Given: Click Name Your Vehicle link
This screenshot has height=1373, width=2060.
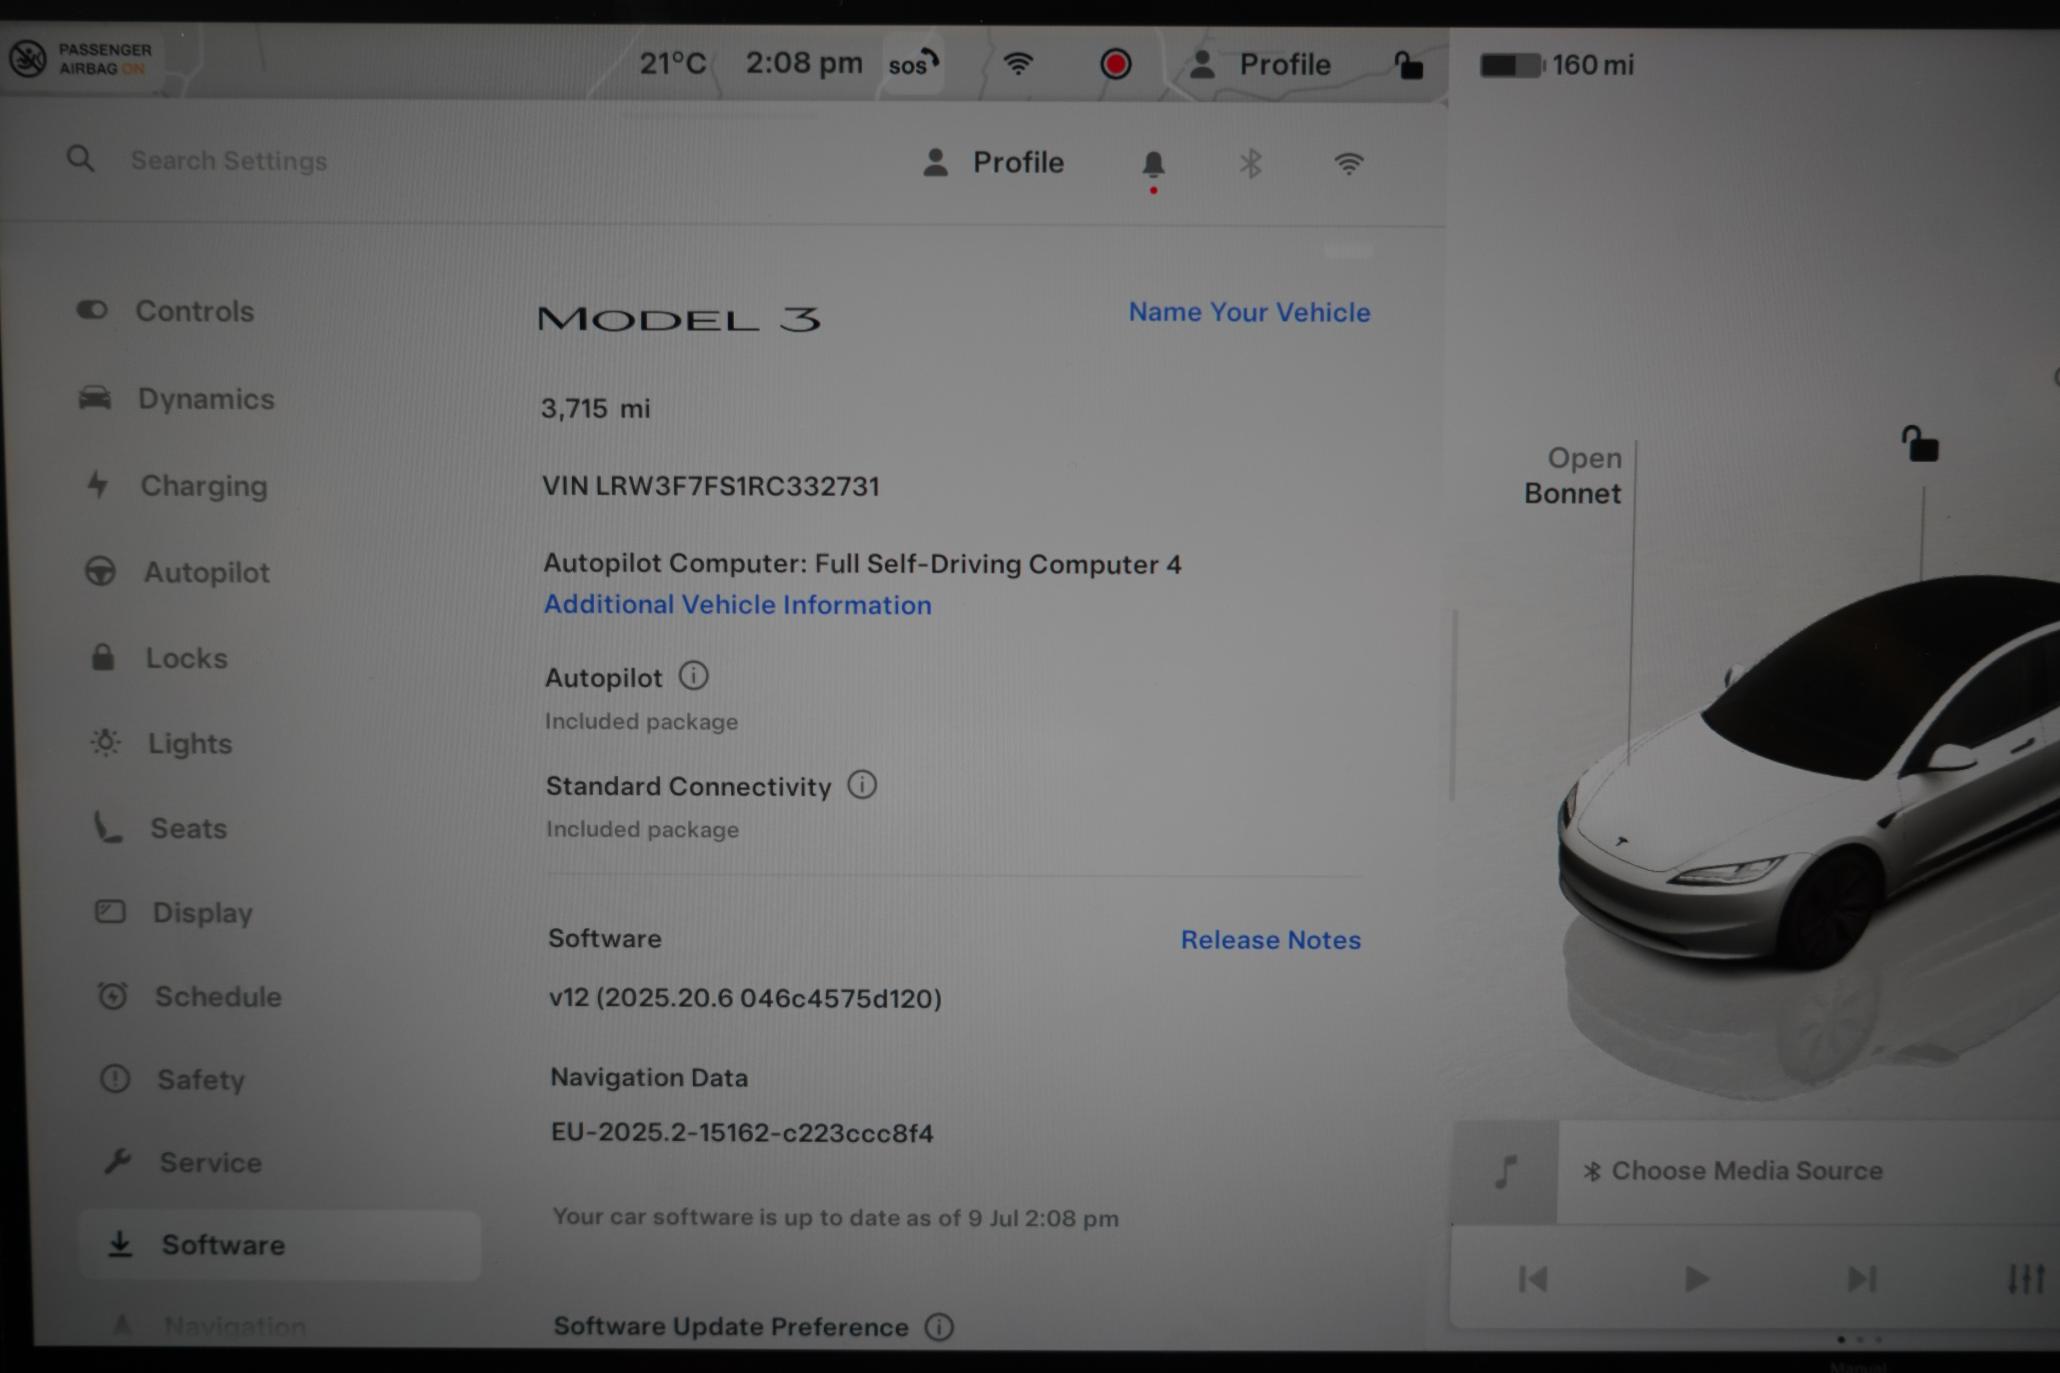Looking at the screenshot, I should pyautogui.click(x=1249, y=313).
